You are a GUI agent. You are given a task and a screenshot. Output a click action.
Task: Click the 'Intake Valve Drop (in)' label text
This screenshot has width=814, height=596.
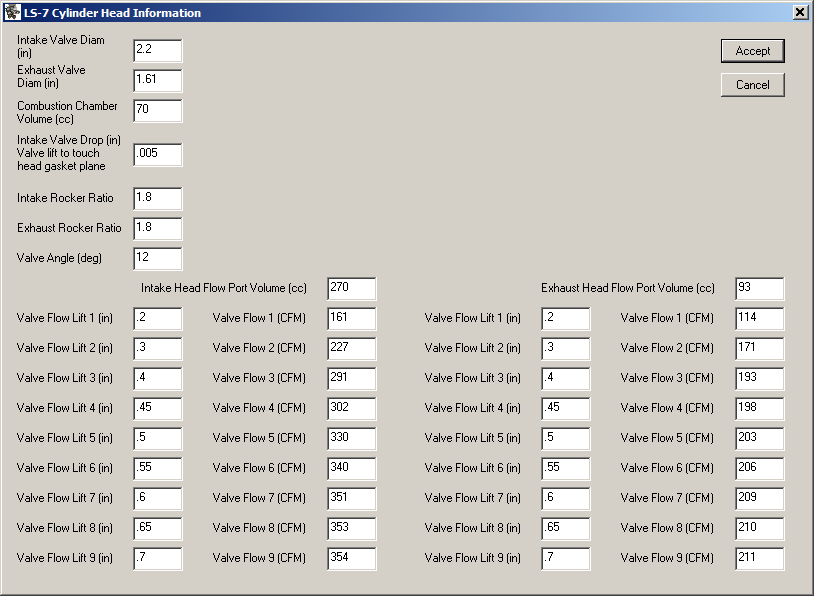[69, 140]
